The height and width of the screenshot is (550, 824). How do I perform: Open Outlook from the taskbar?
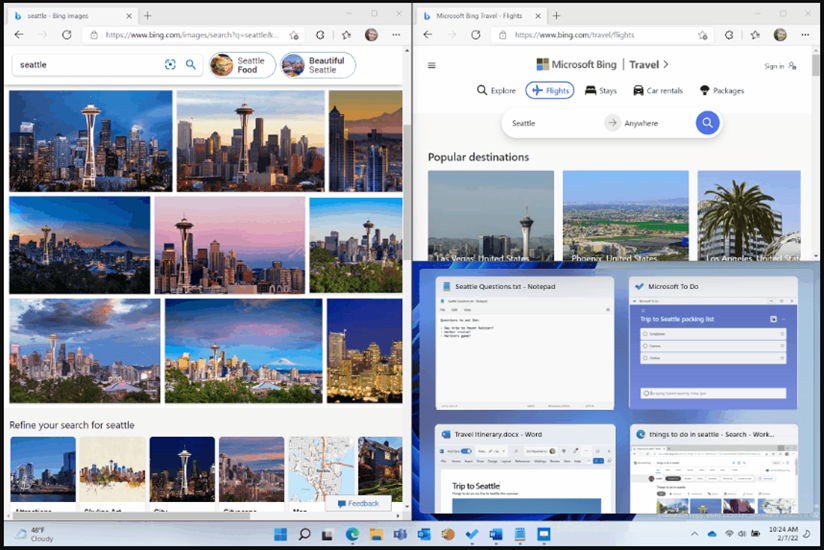tap(424, 535)
